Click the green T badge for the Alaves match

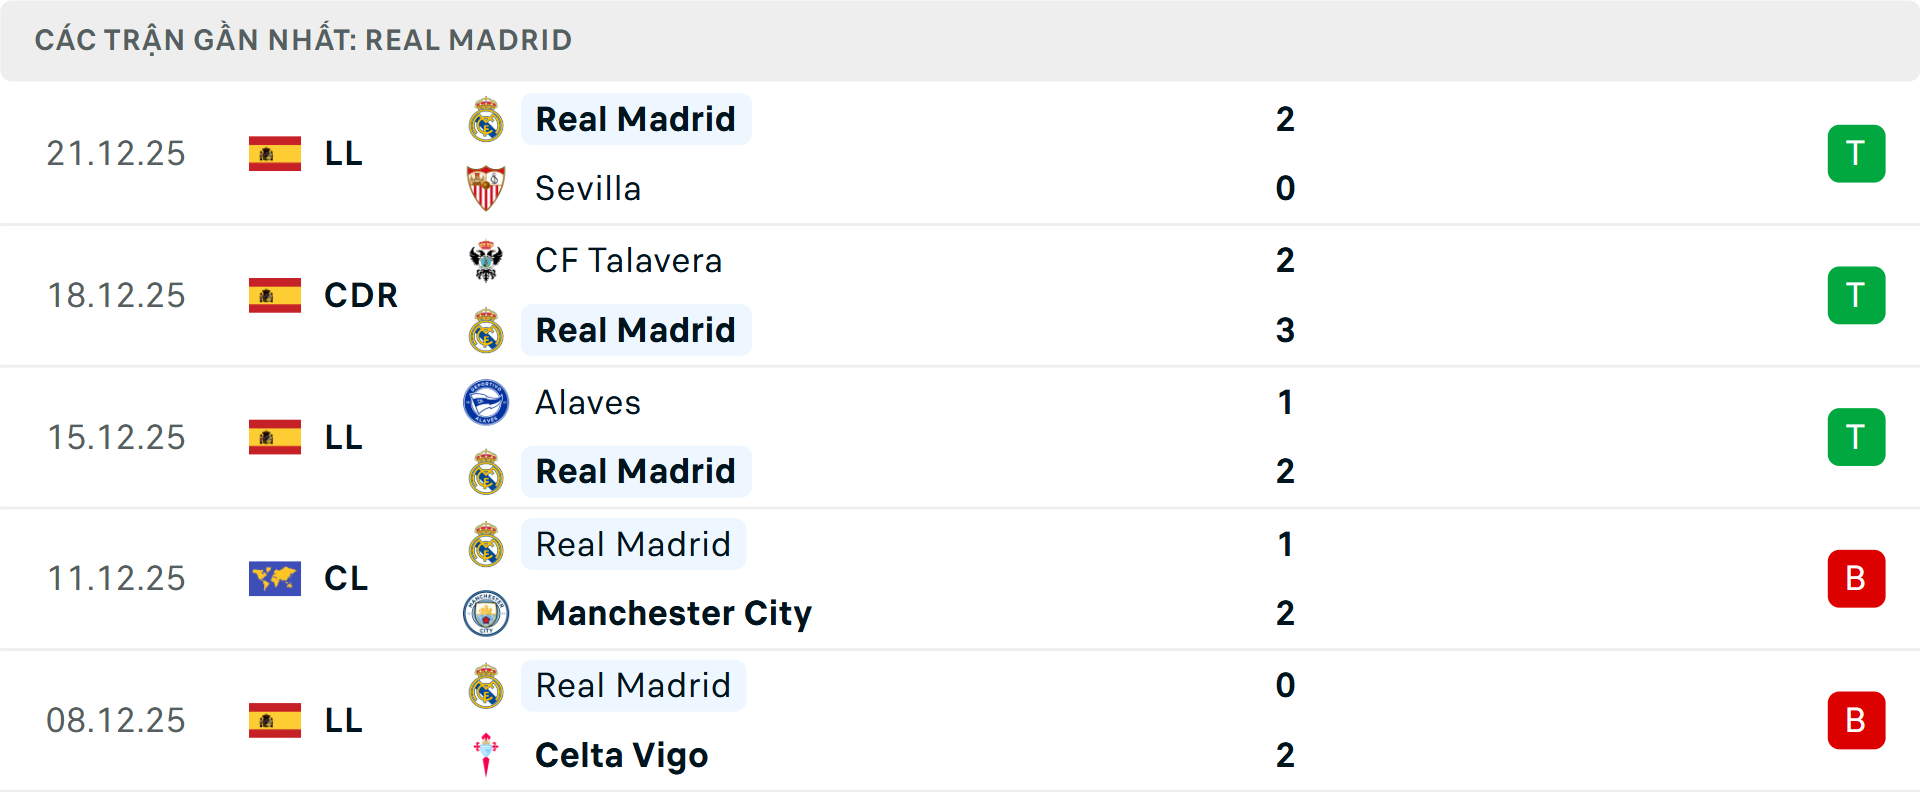[x=1856, y=437]
